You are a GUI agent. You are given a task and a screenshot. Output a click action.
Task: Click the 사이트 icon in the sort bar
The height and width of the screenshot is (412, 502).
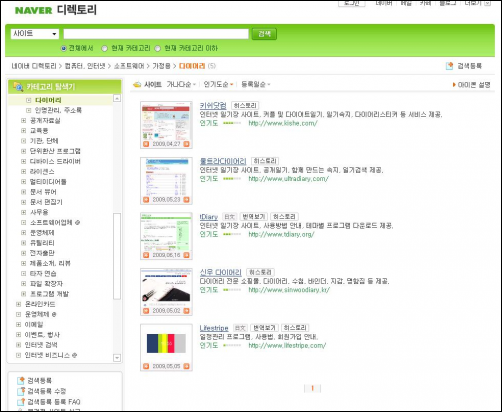pos(137,85)
